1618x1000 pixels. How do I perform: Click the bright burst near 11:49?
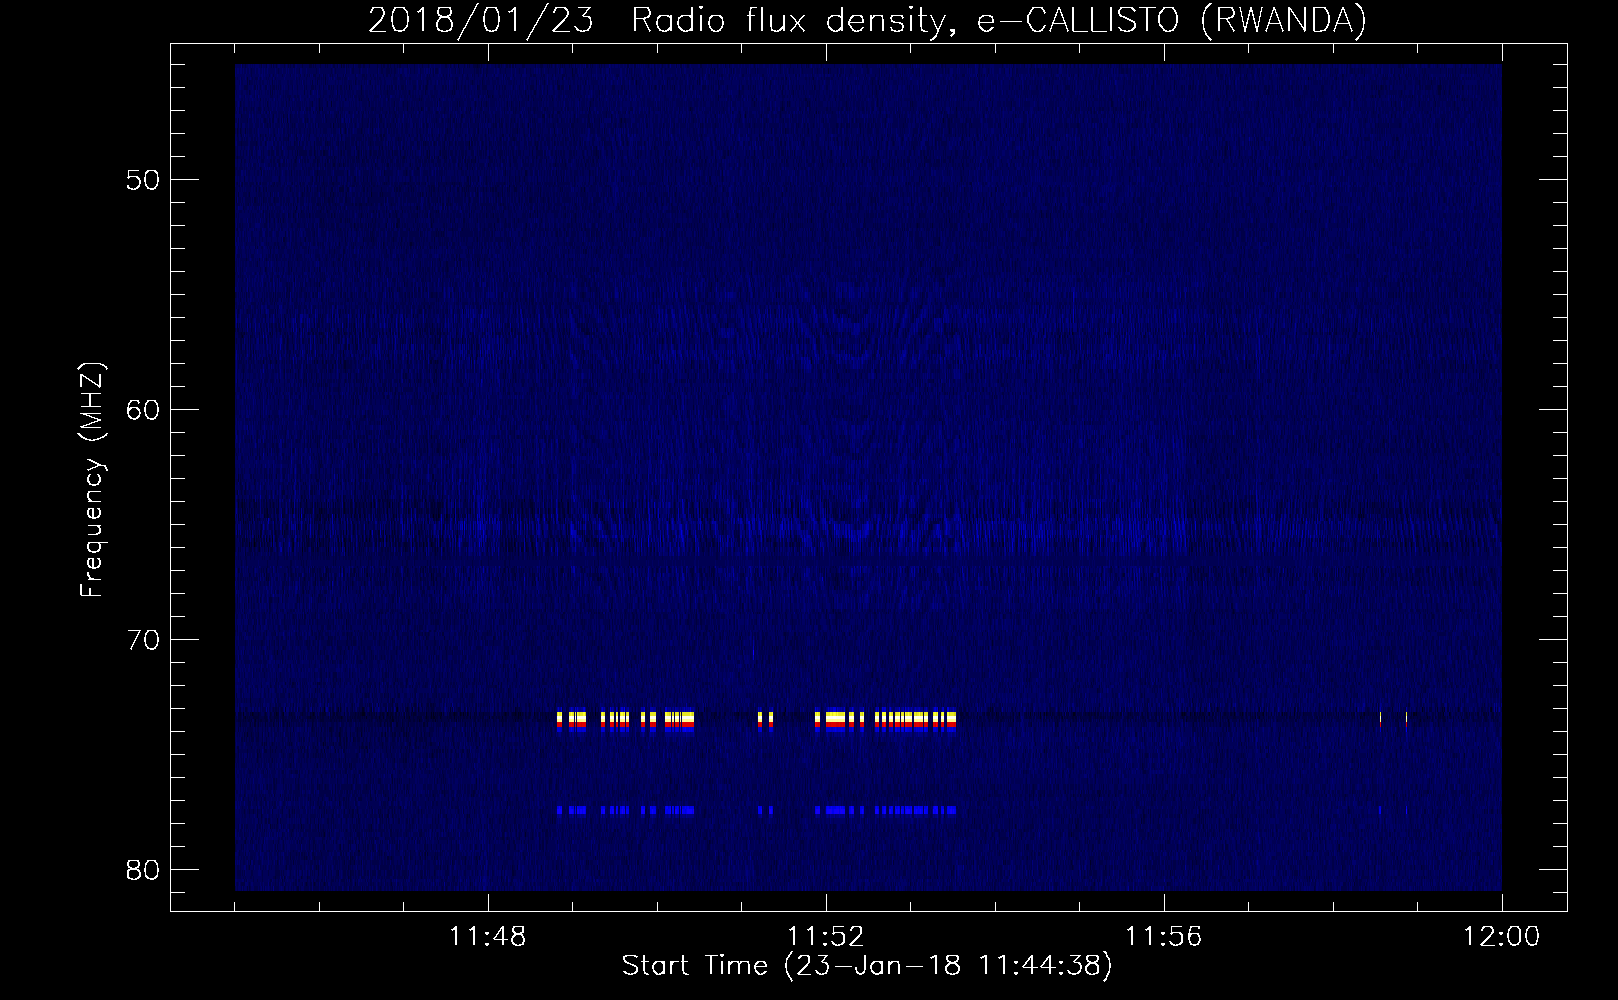click(x=625, y=722)
